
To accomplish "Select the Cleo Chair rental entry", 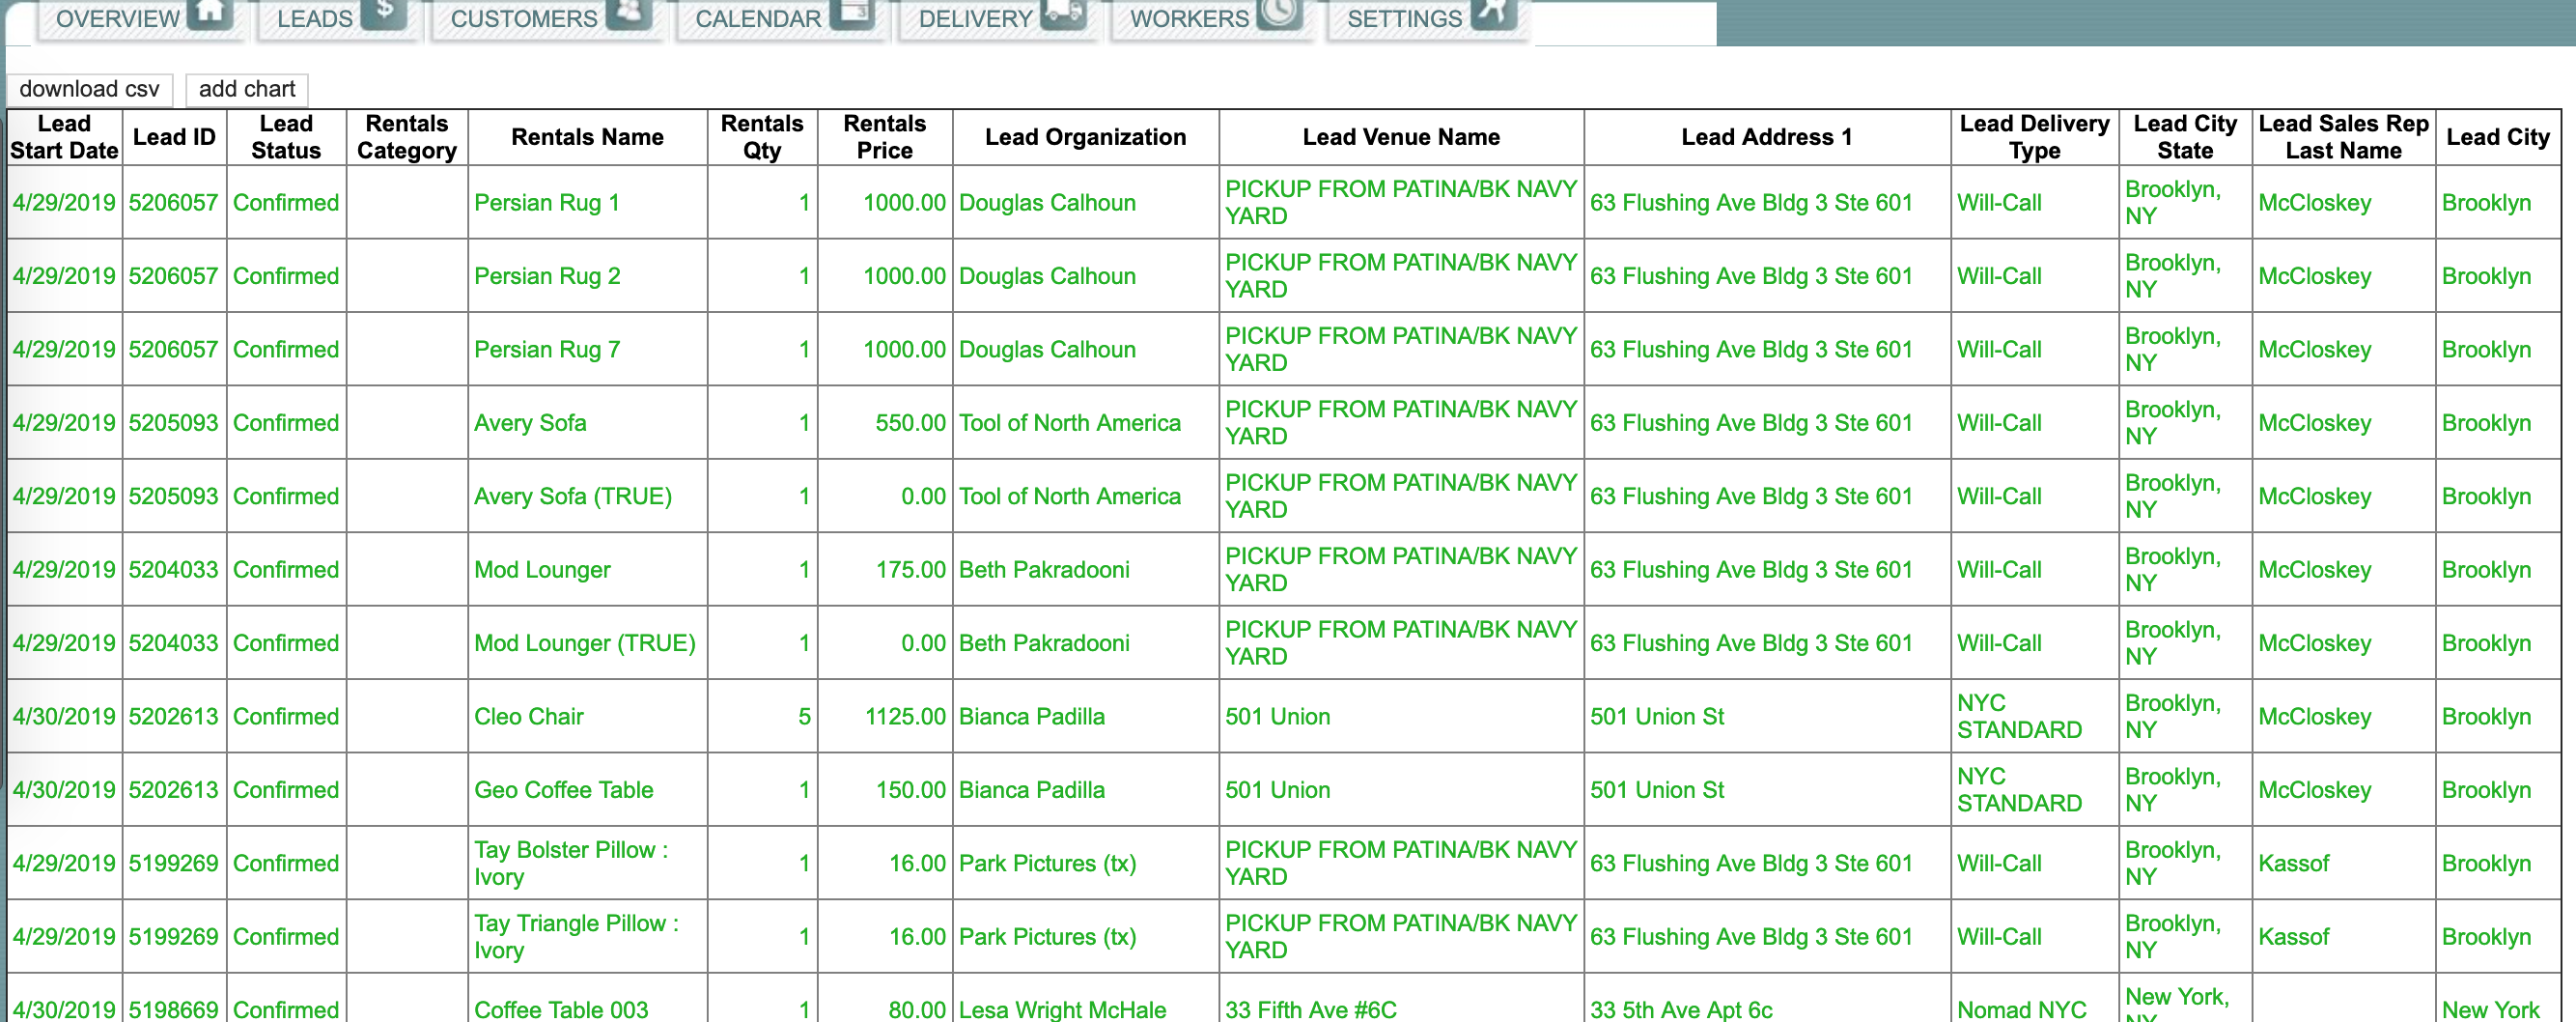I will (x=528, y=717).
